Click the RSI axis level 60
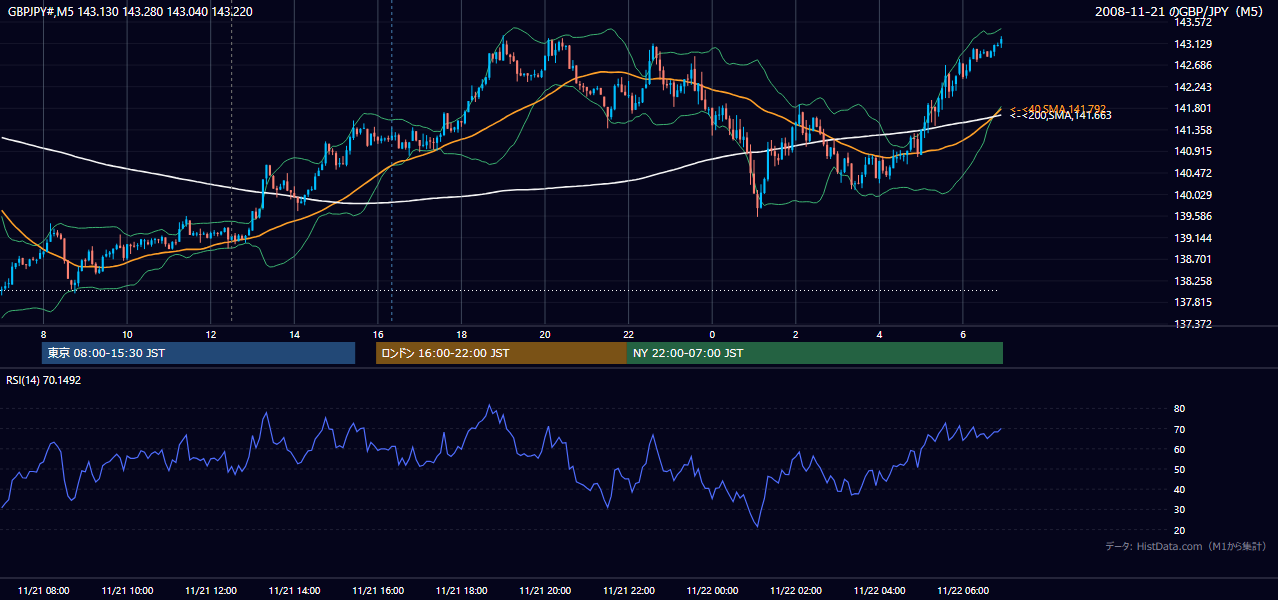 pyautogui.click(x=1180, y=450)
